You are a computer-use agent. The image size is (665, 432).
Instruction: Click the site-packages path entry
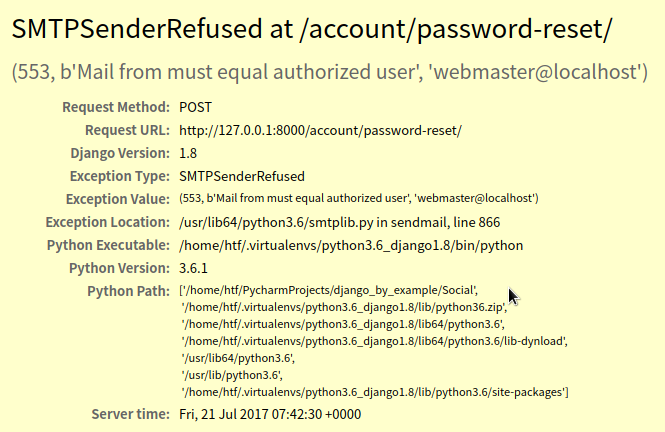375,392
